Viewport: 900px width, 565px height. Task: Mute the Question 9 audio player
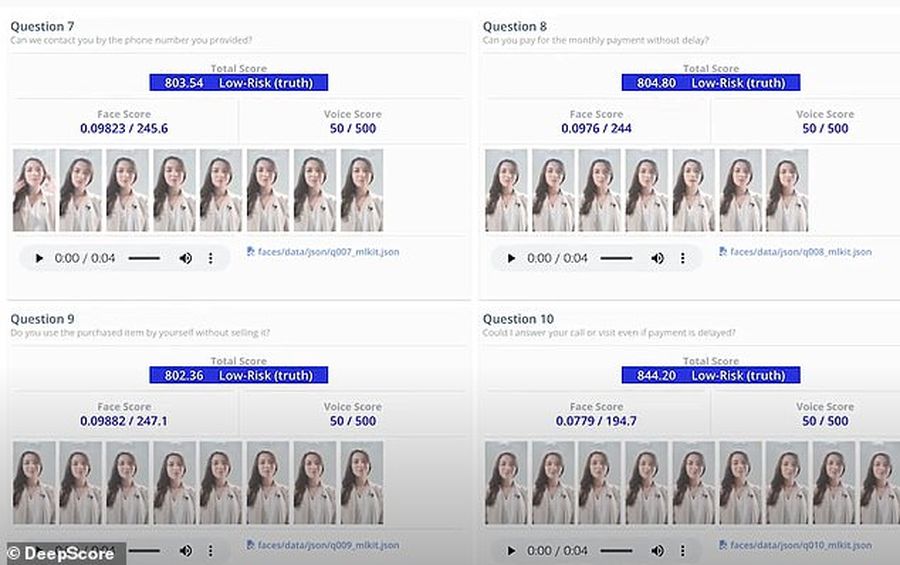185,551
